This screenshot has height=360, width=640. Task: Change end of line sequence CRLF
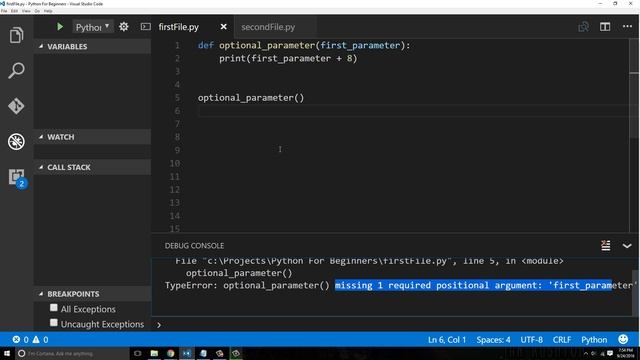pyautogui.click(x=562, y=340)
